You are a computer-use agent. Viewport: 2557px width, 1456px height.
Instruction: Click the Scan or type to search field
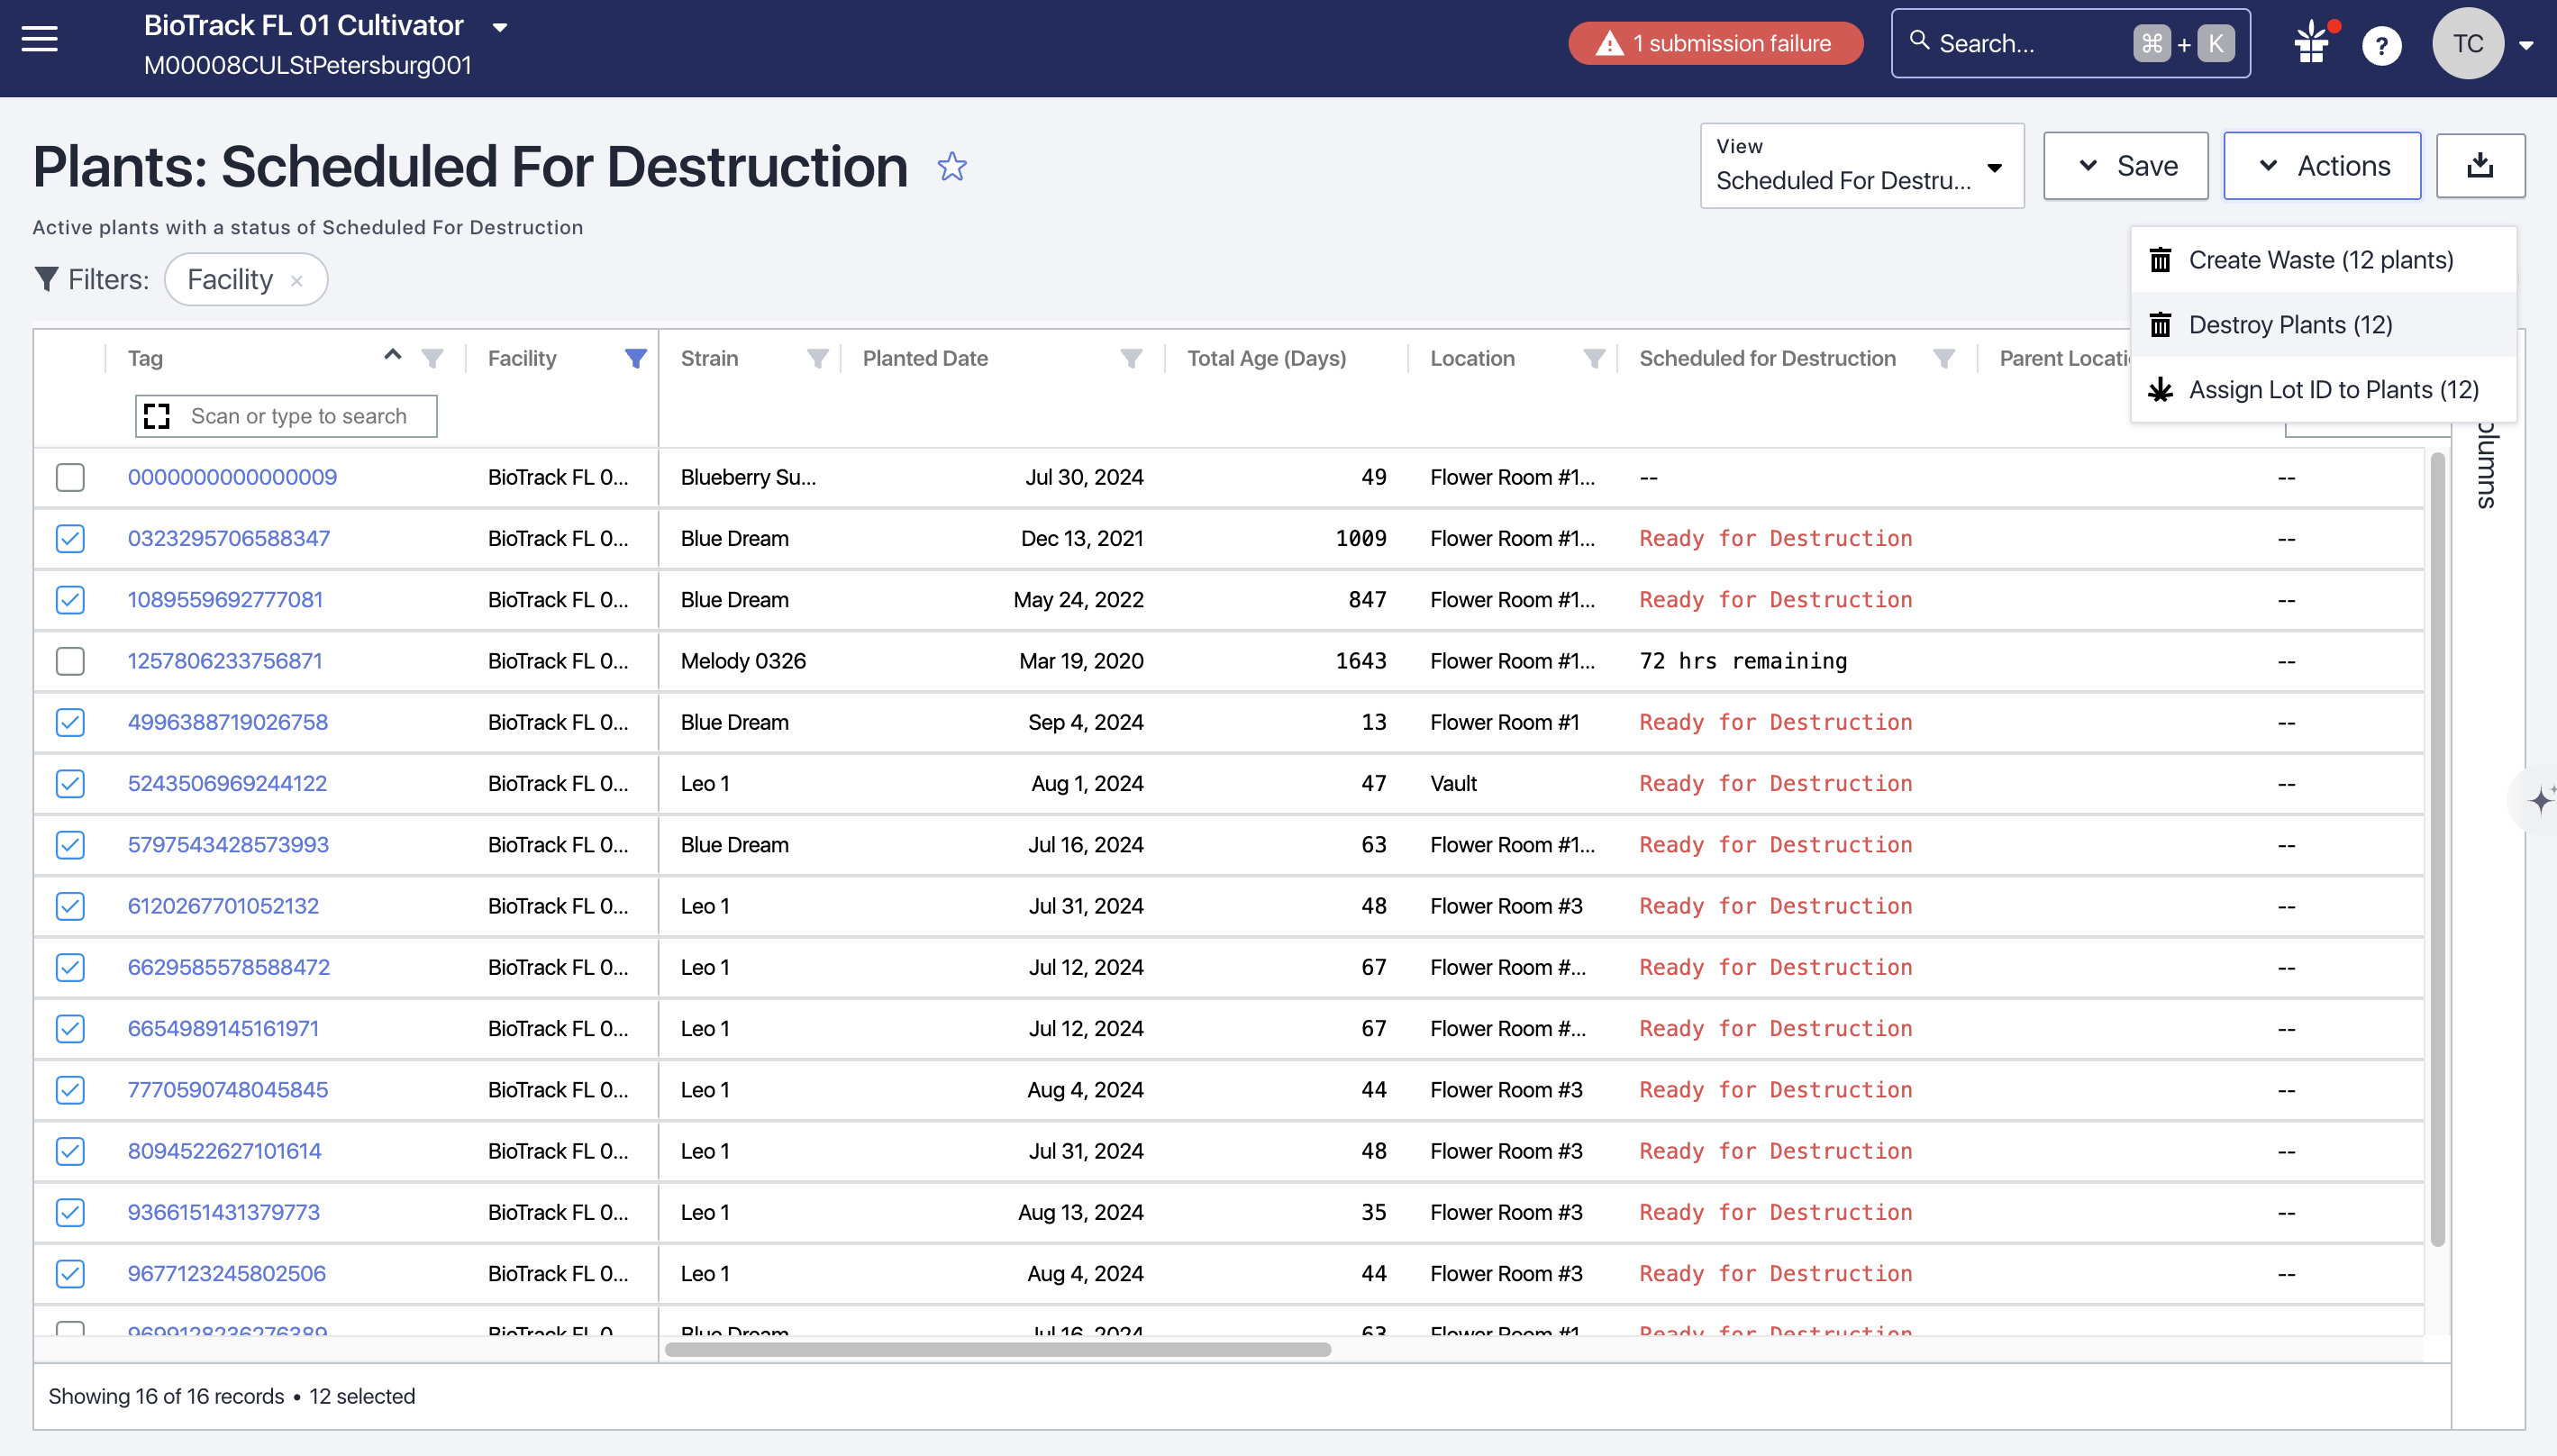point(286,416)
